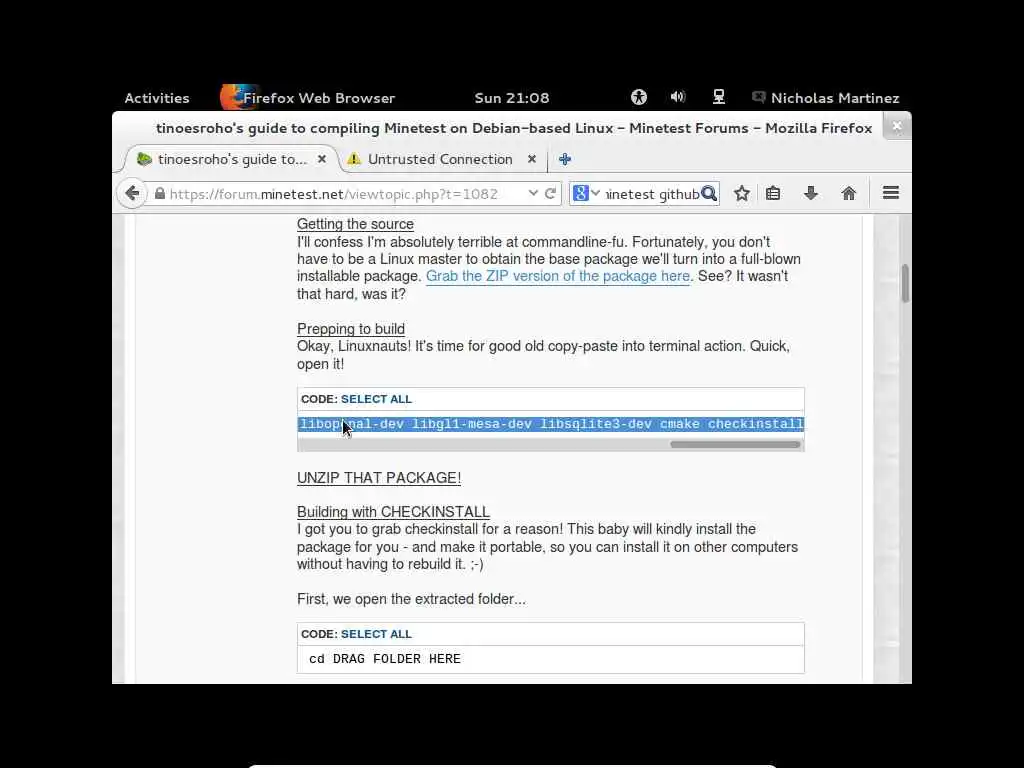Close the tinoesroho's guide tab

322,159
